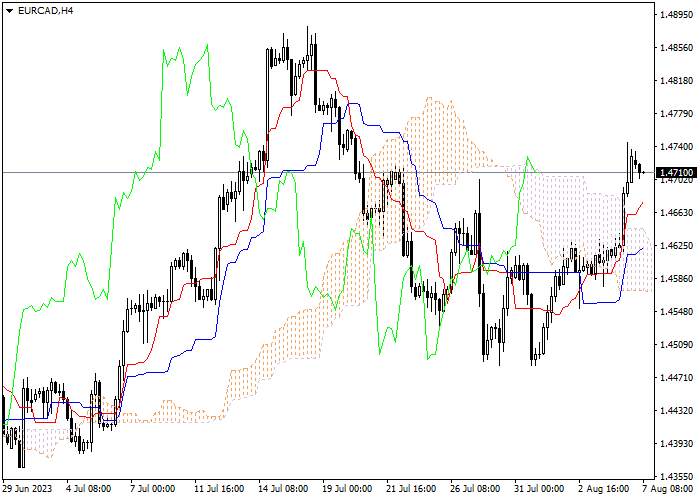Image resolution: width=700 pixels, height=500 pixels.
Task: Select price scale value 1.44710
Action: pos(676,378)
